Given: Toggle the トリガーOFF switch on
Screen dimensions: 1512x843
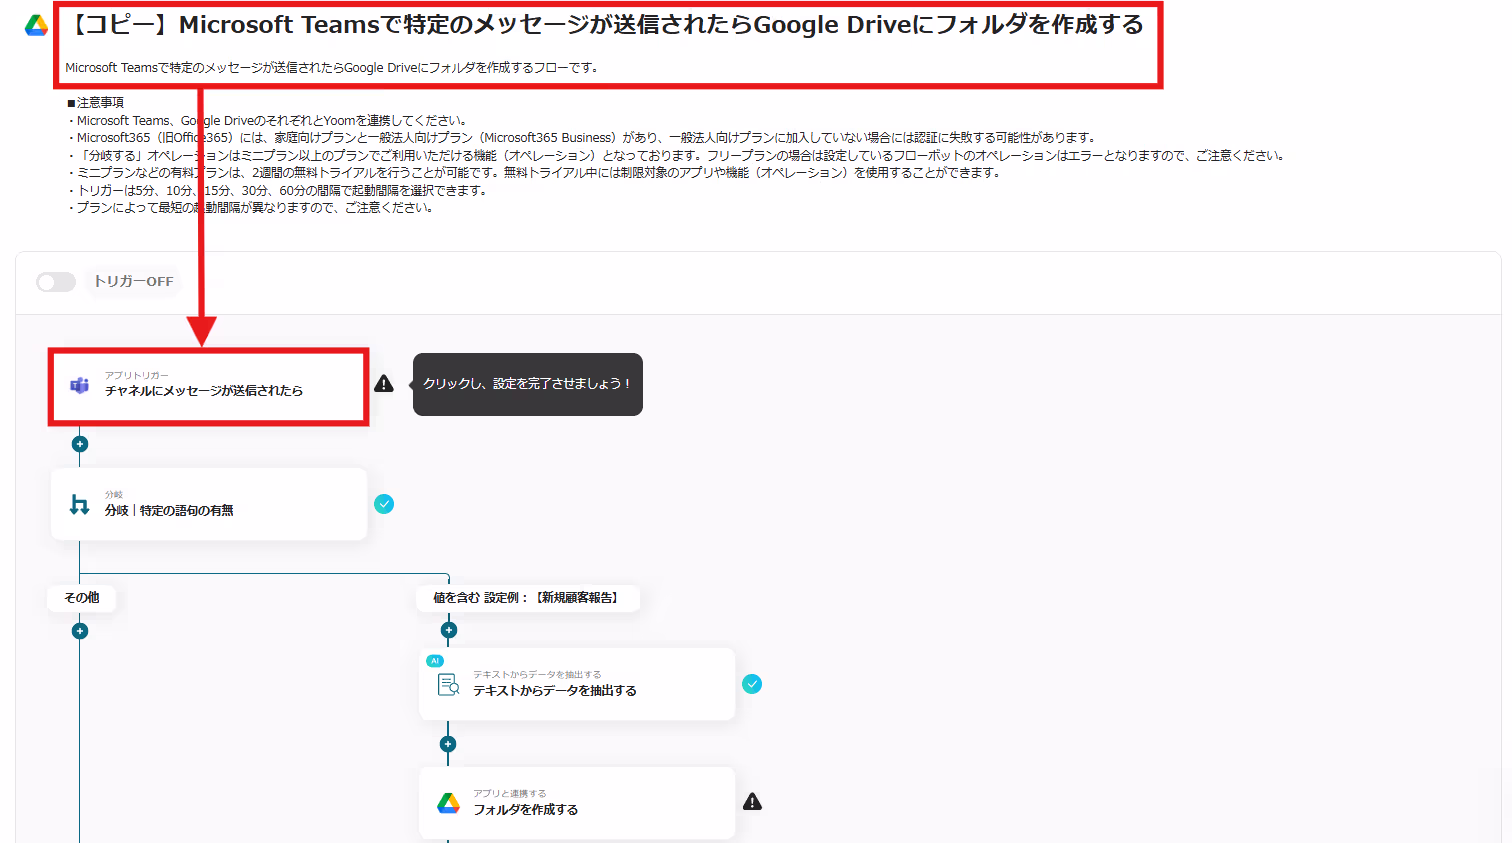Looking at the screenshot, I should [56, 282].
